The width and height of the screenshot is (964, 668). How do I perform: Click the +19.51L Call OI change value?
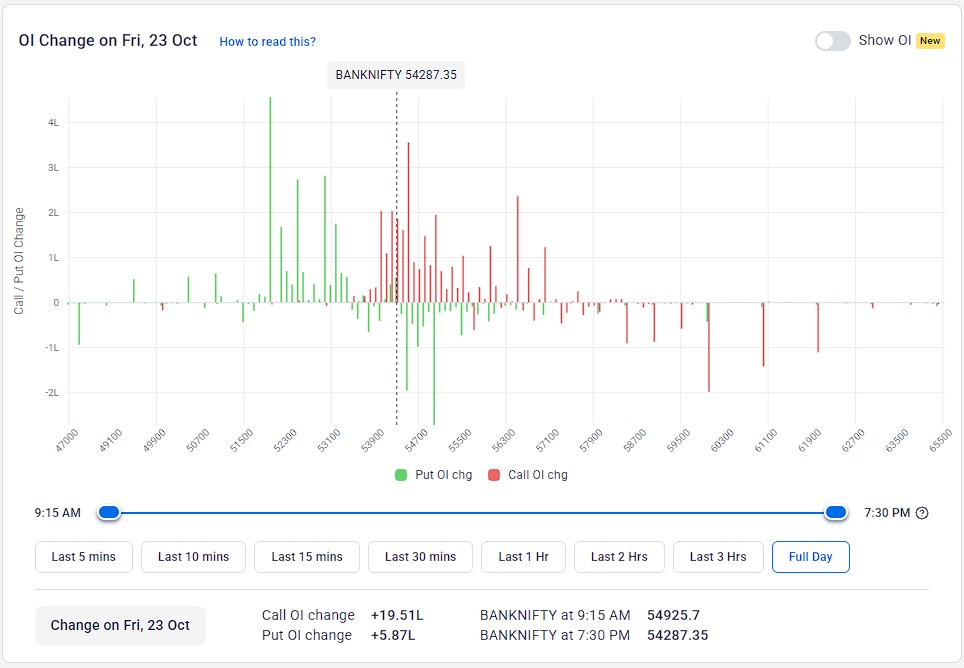397,615
